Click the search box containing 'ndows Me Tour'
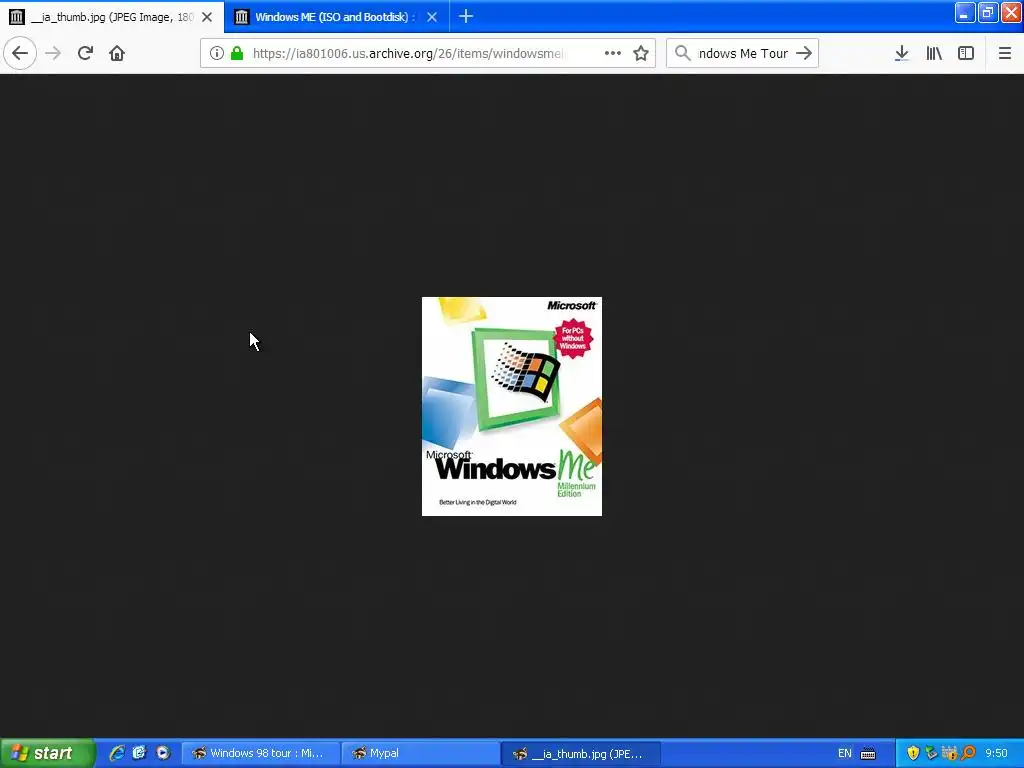The width and height of the screenshot is (1024, 768). 743,54
